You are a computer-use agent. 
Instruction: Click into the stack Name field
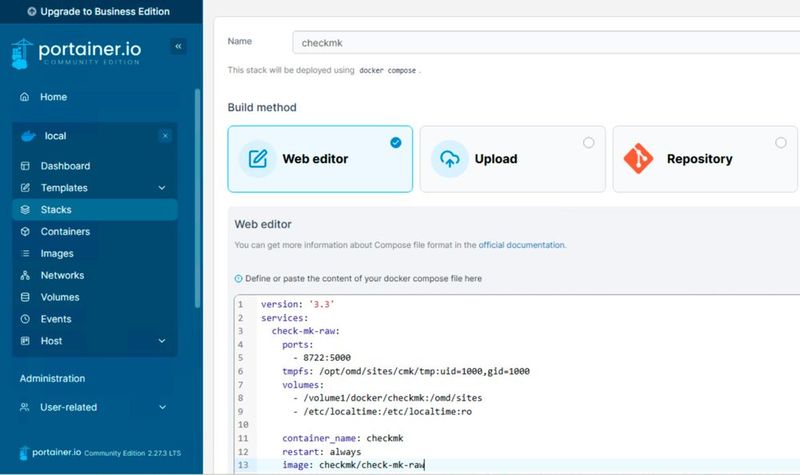coord(545,42)
